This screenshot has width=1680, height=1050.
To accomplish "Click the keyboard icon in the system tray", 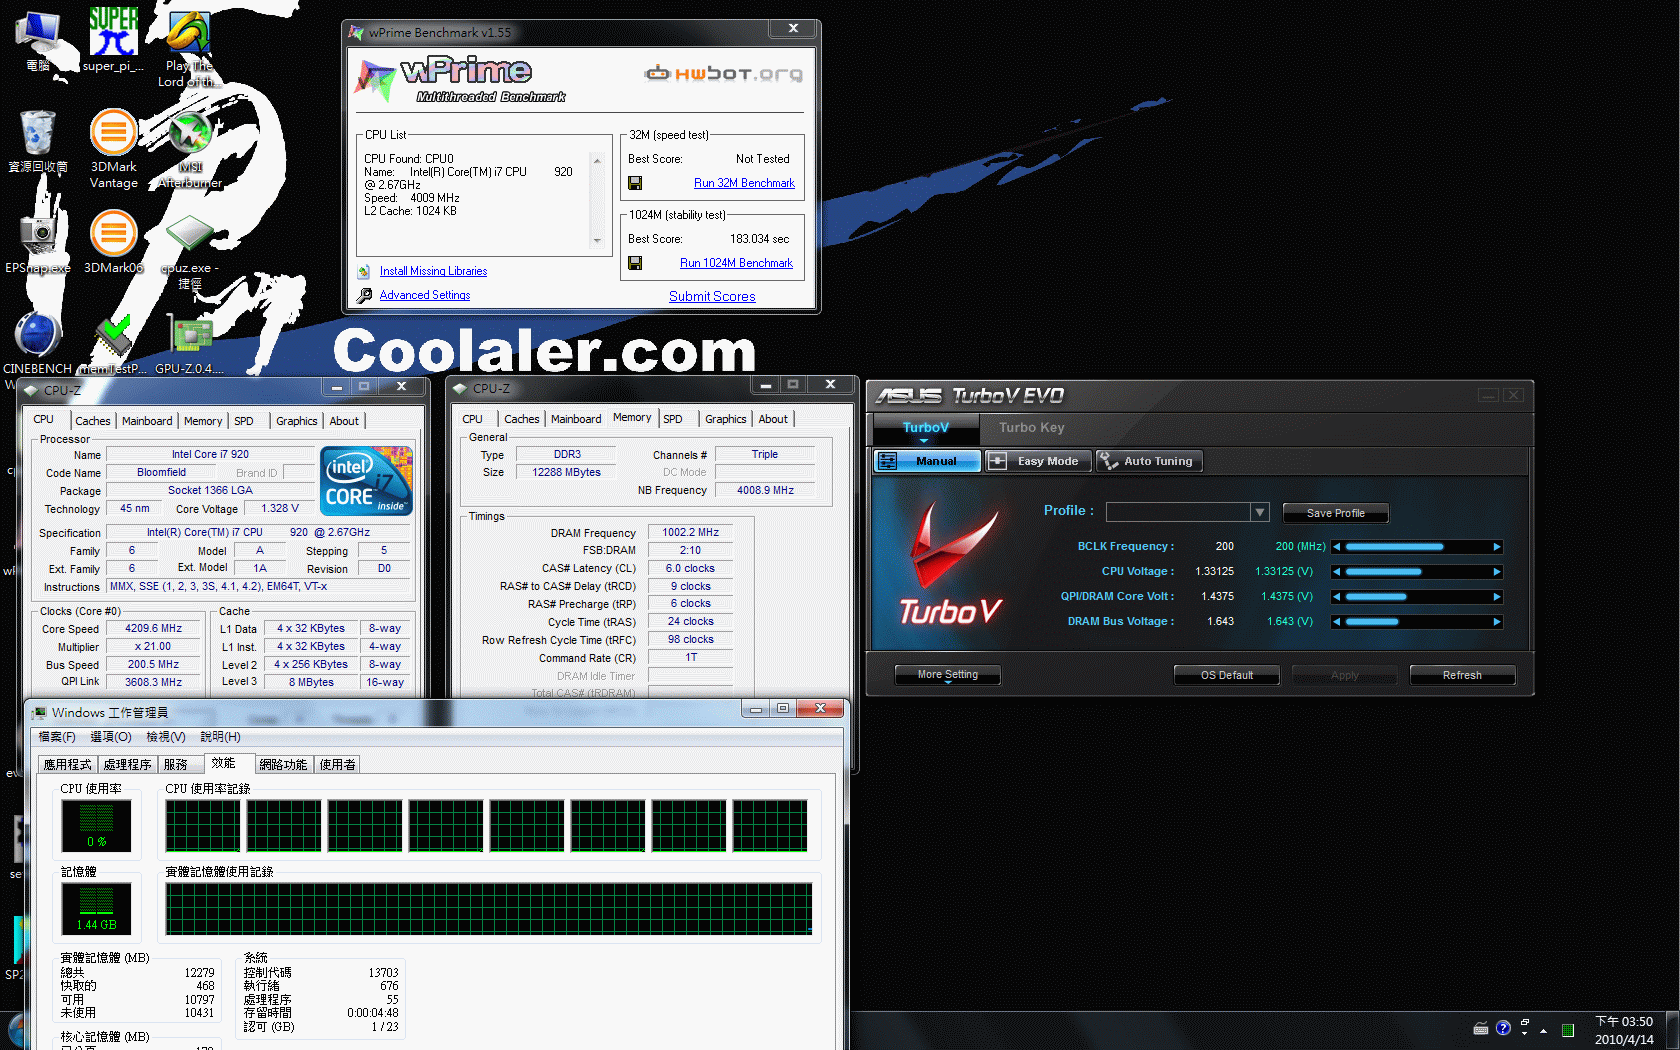I will pyautogui.click(x=1481, y=1029).
